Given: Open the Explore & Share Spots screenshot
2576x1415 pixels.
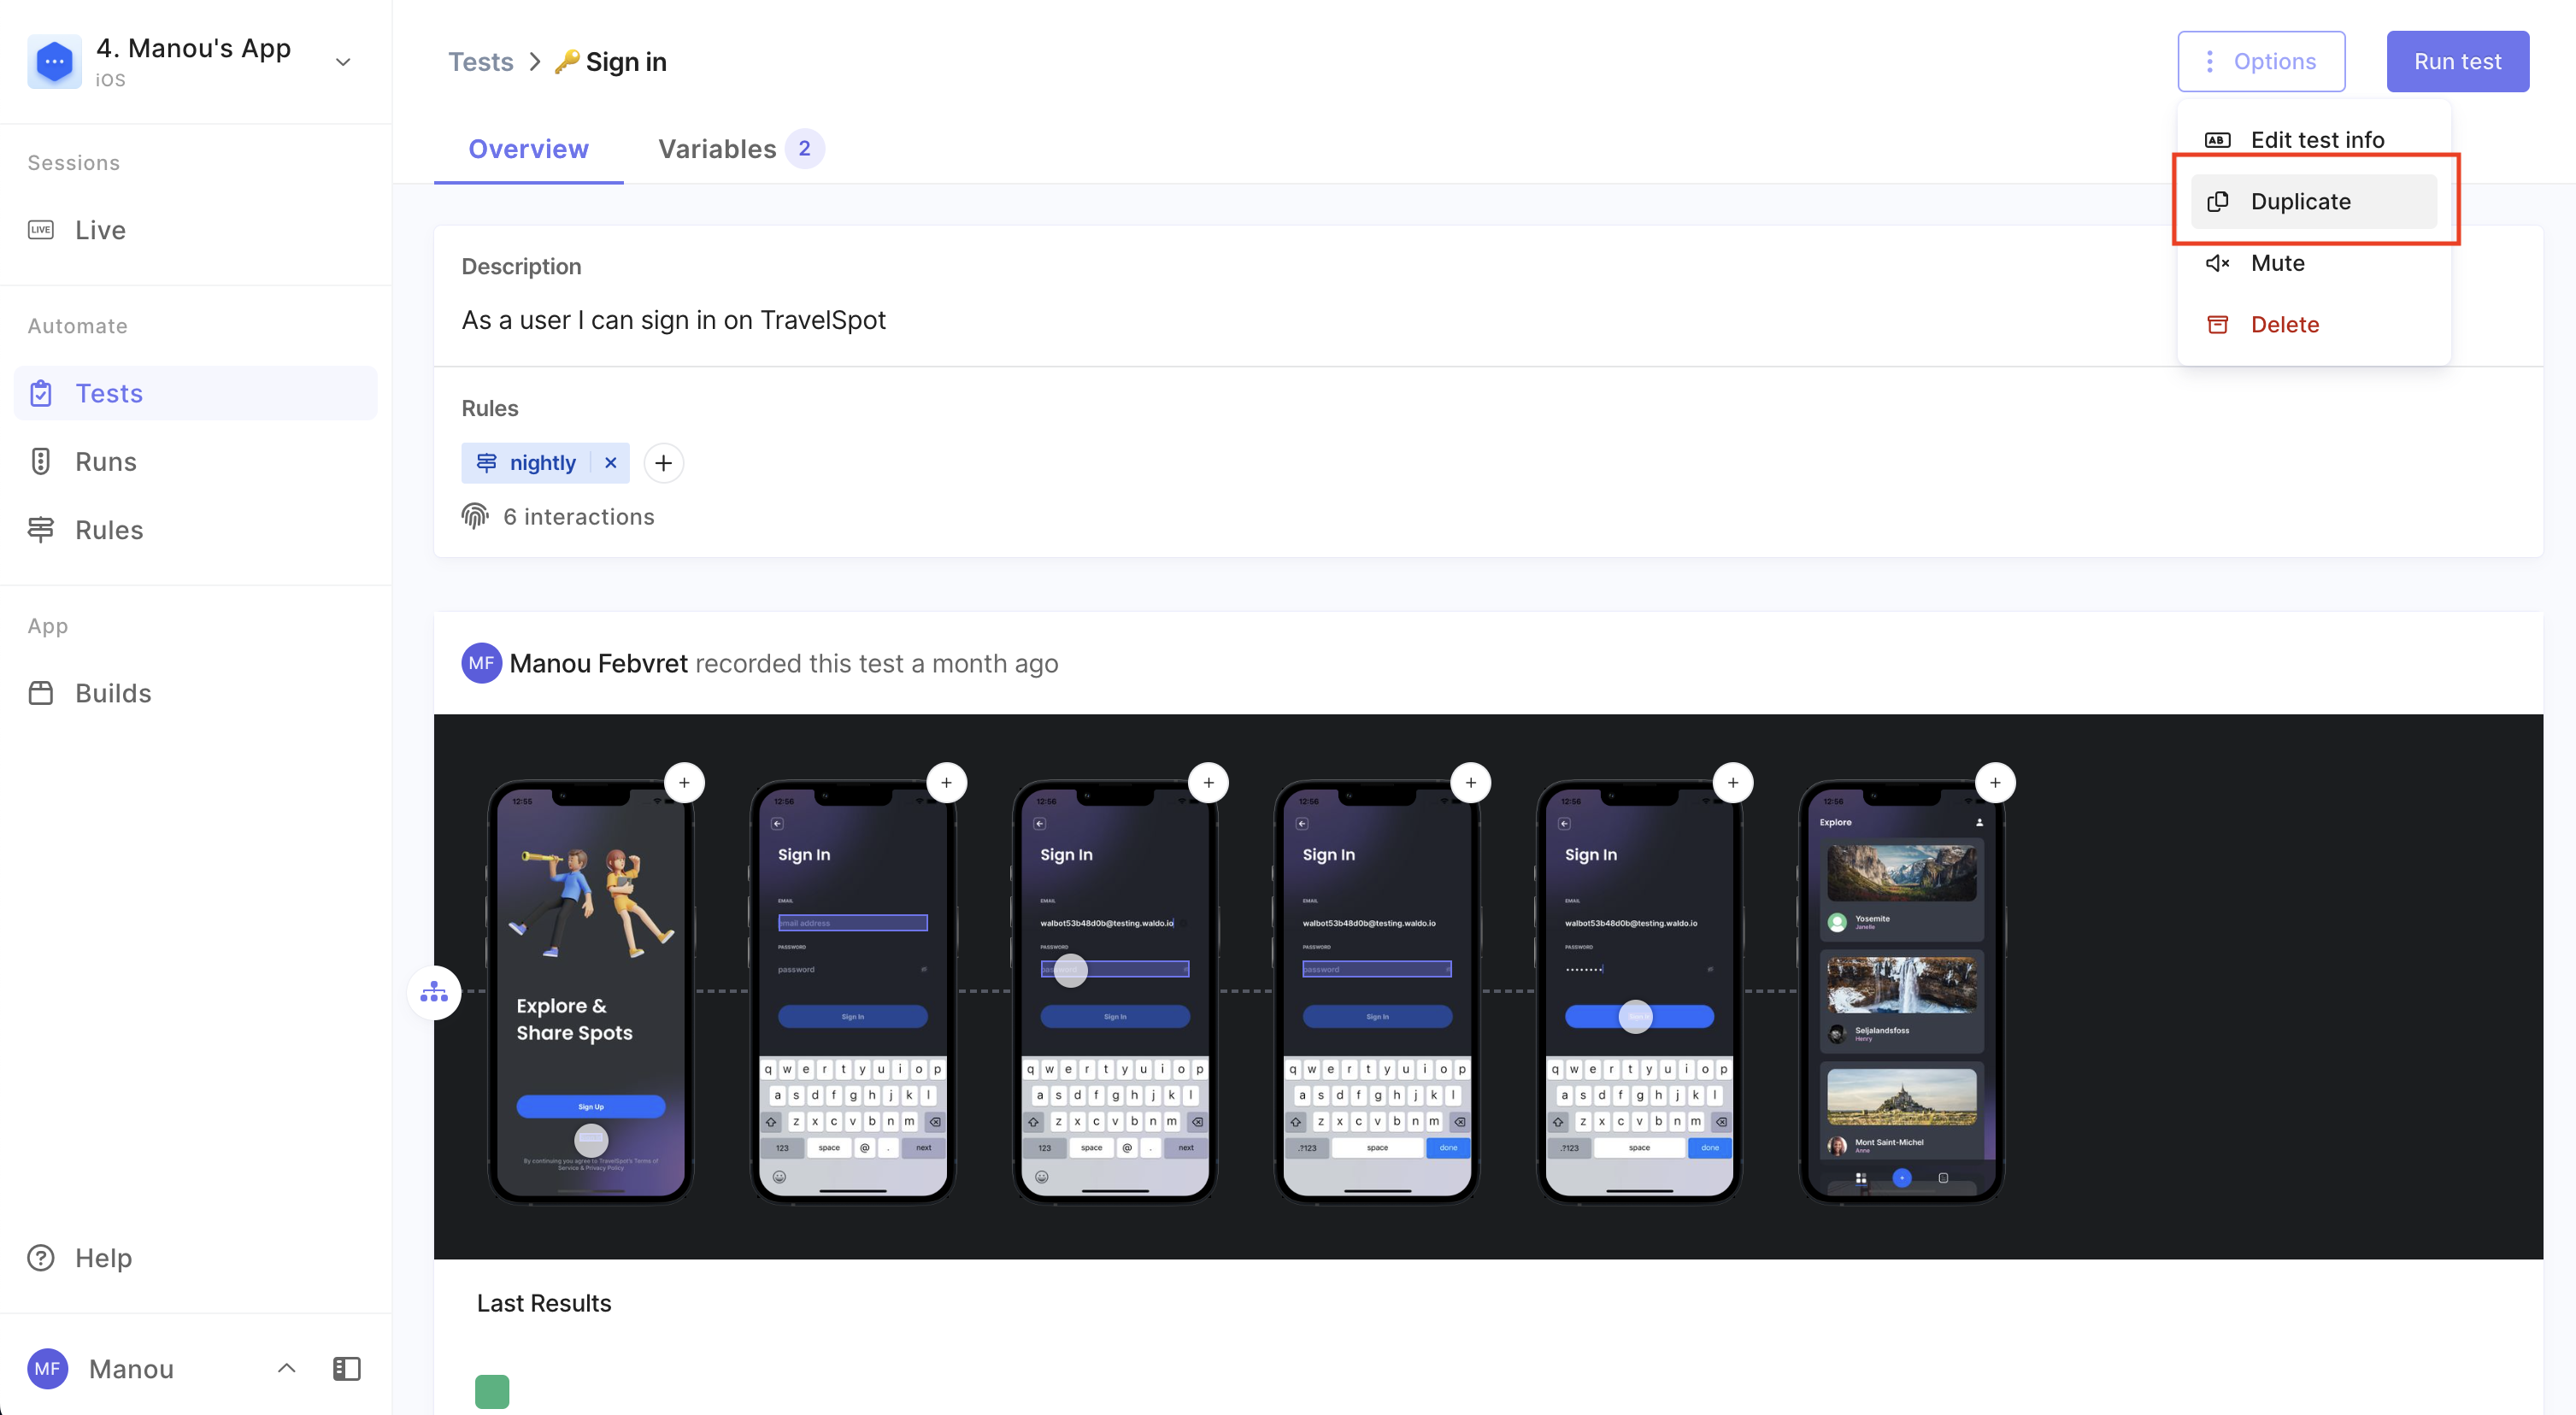Looking at the screenshot, I should pyautogui.click(x=590, y=990).
